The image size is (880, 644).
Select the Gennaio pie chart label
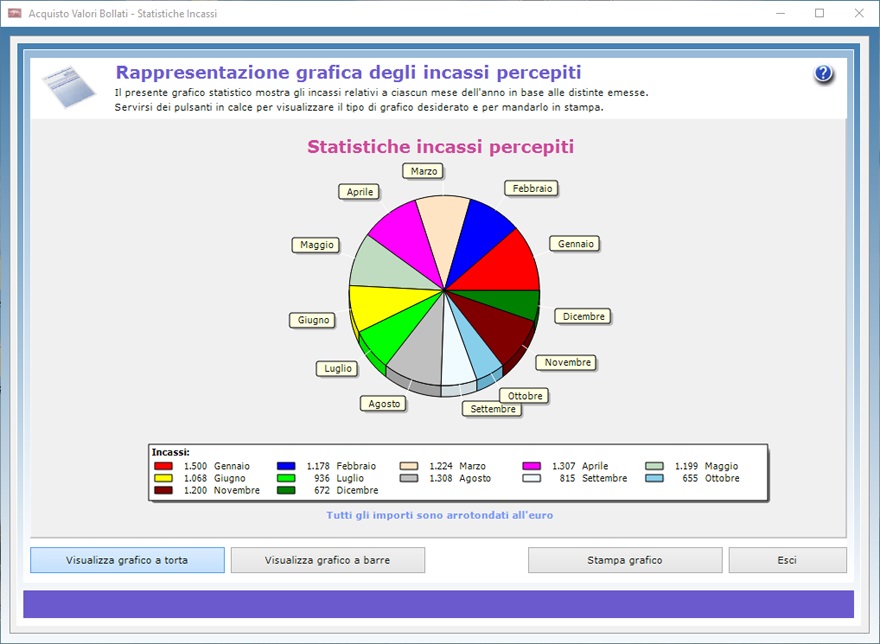click(x=575, y=244)
